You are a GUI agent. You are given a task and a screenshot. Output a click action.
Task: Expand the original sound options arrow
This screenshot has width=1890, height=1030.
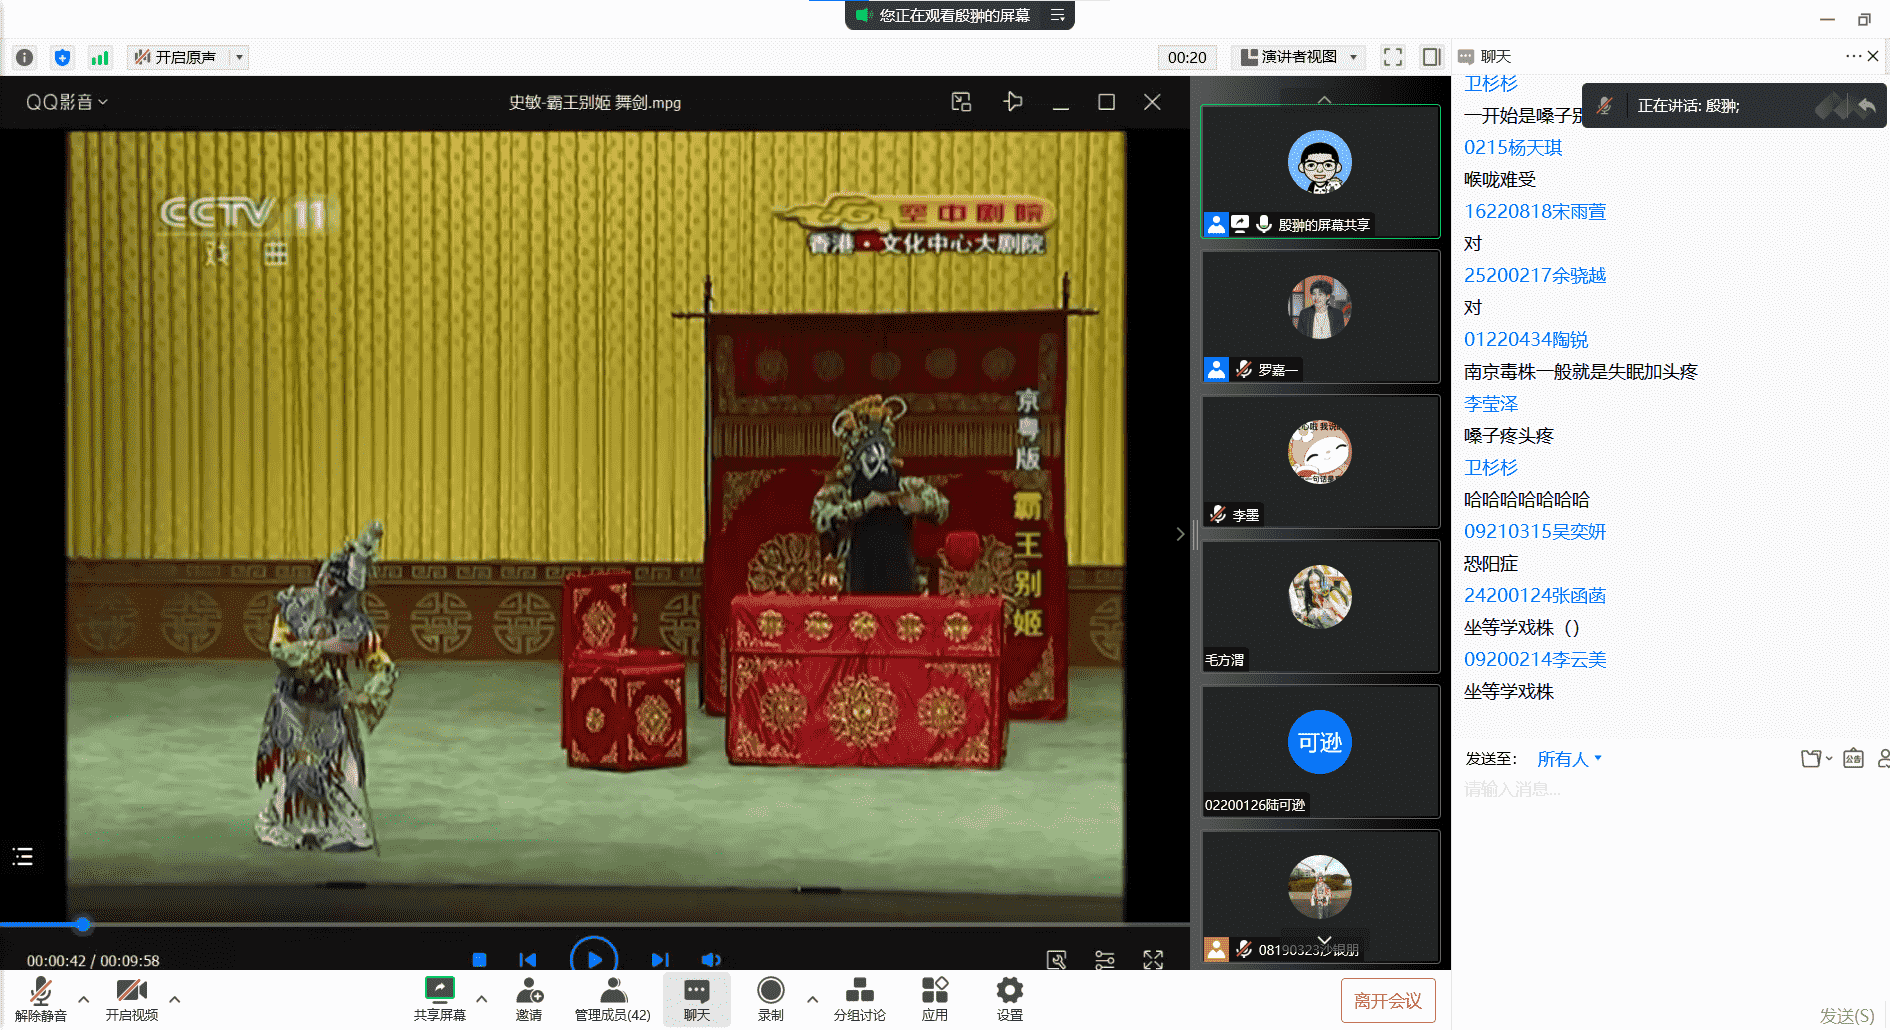tap(239, 57)
